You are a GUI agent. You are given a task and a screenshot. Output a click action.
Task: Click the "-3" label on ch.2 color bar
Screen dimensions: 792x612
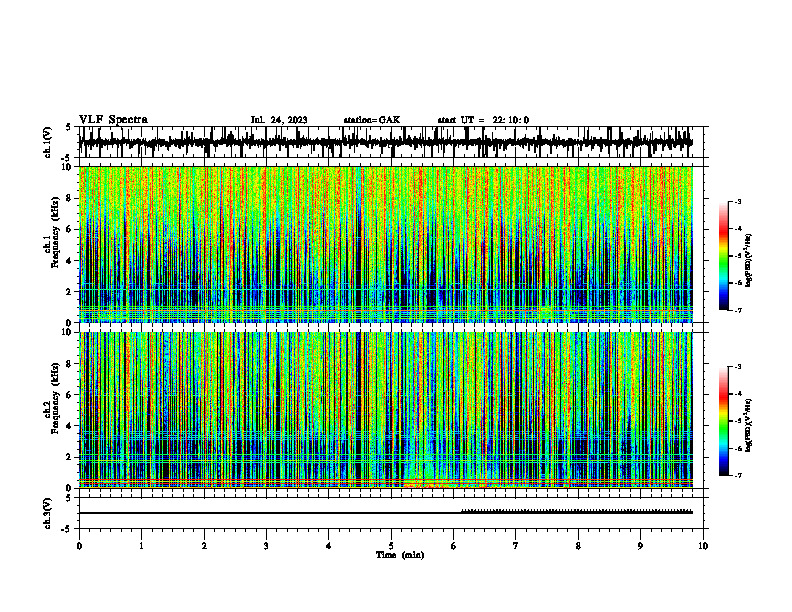coord(738,367)
